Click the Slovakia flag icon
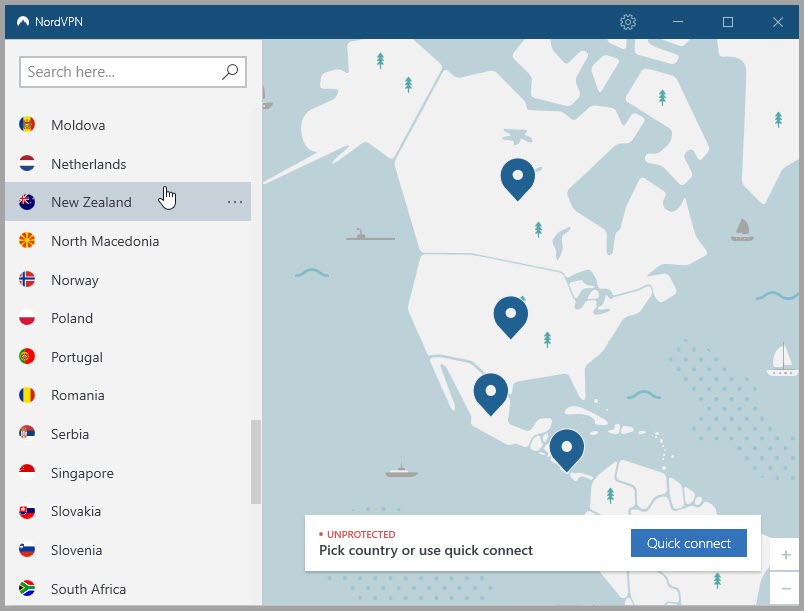 pos(27,511)
